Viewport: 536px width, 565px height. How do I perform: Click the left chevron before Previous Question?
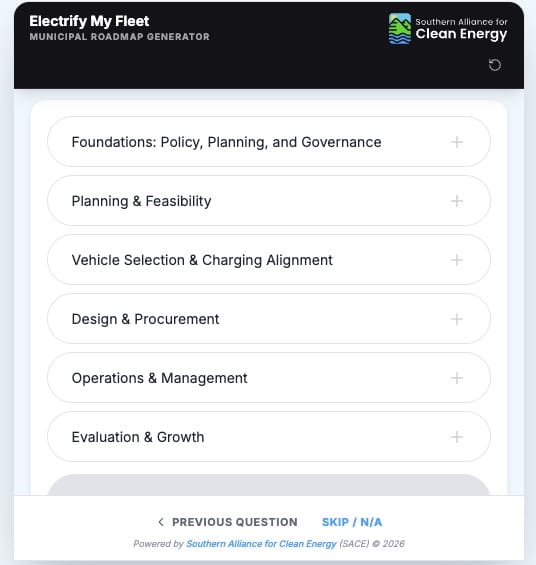161,522
